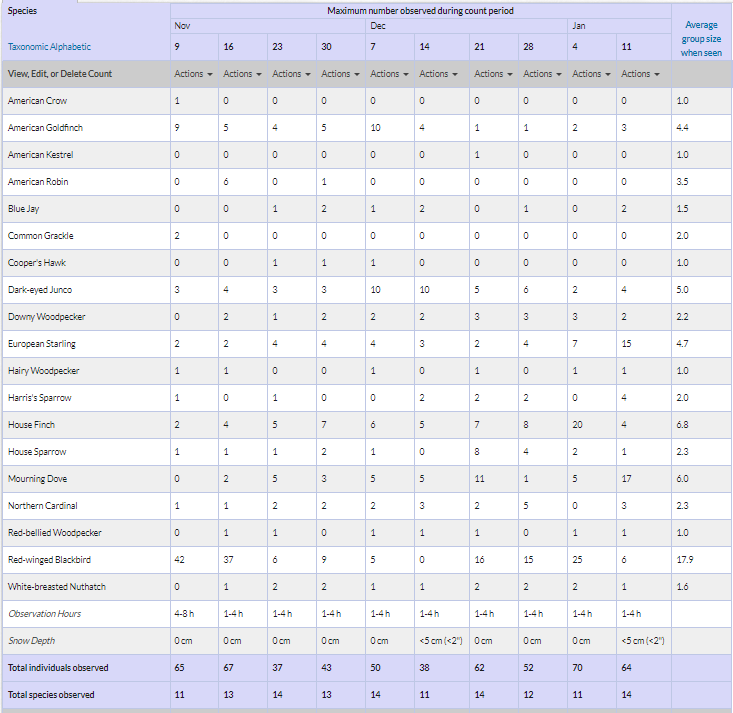
Task: Click the 'View, Edit, or Delete Count' label
Action: tap(60, 74)
